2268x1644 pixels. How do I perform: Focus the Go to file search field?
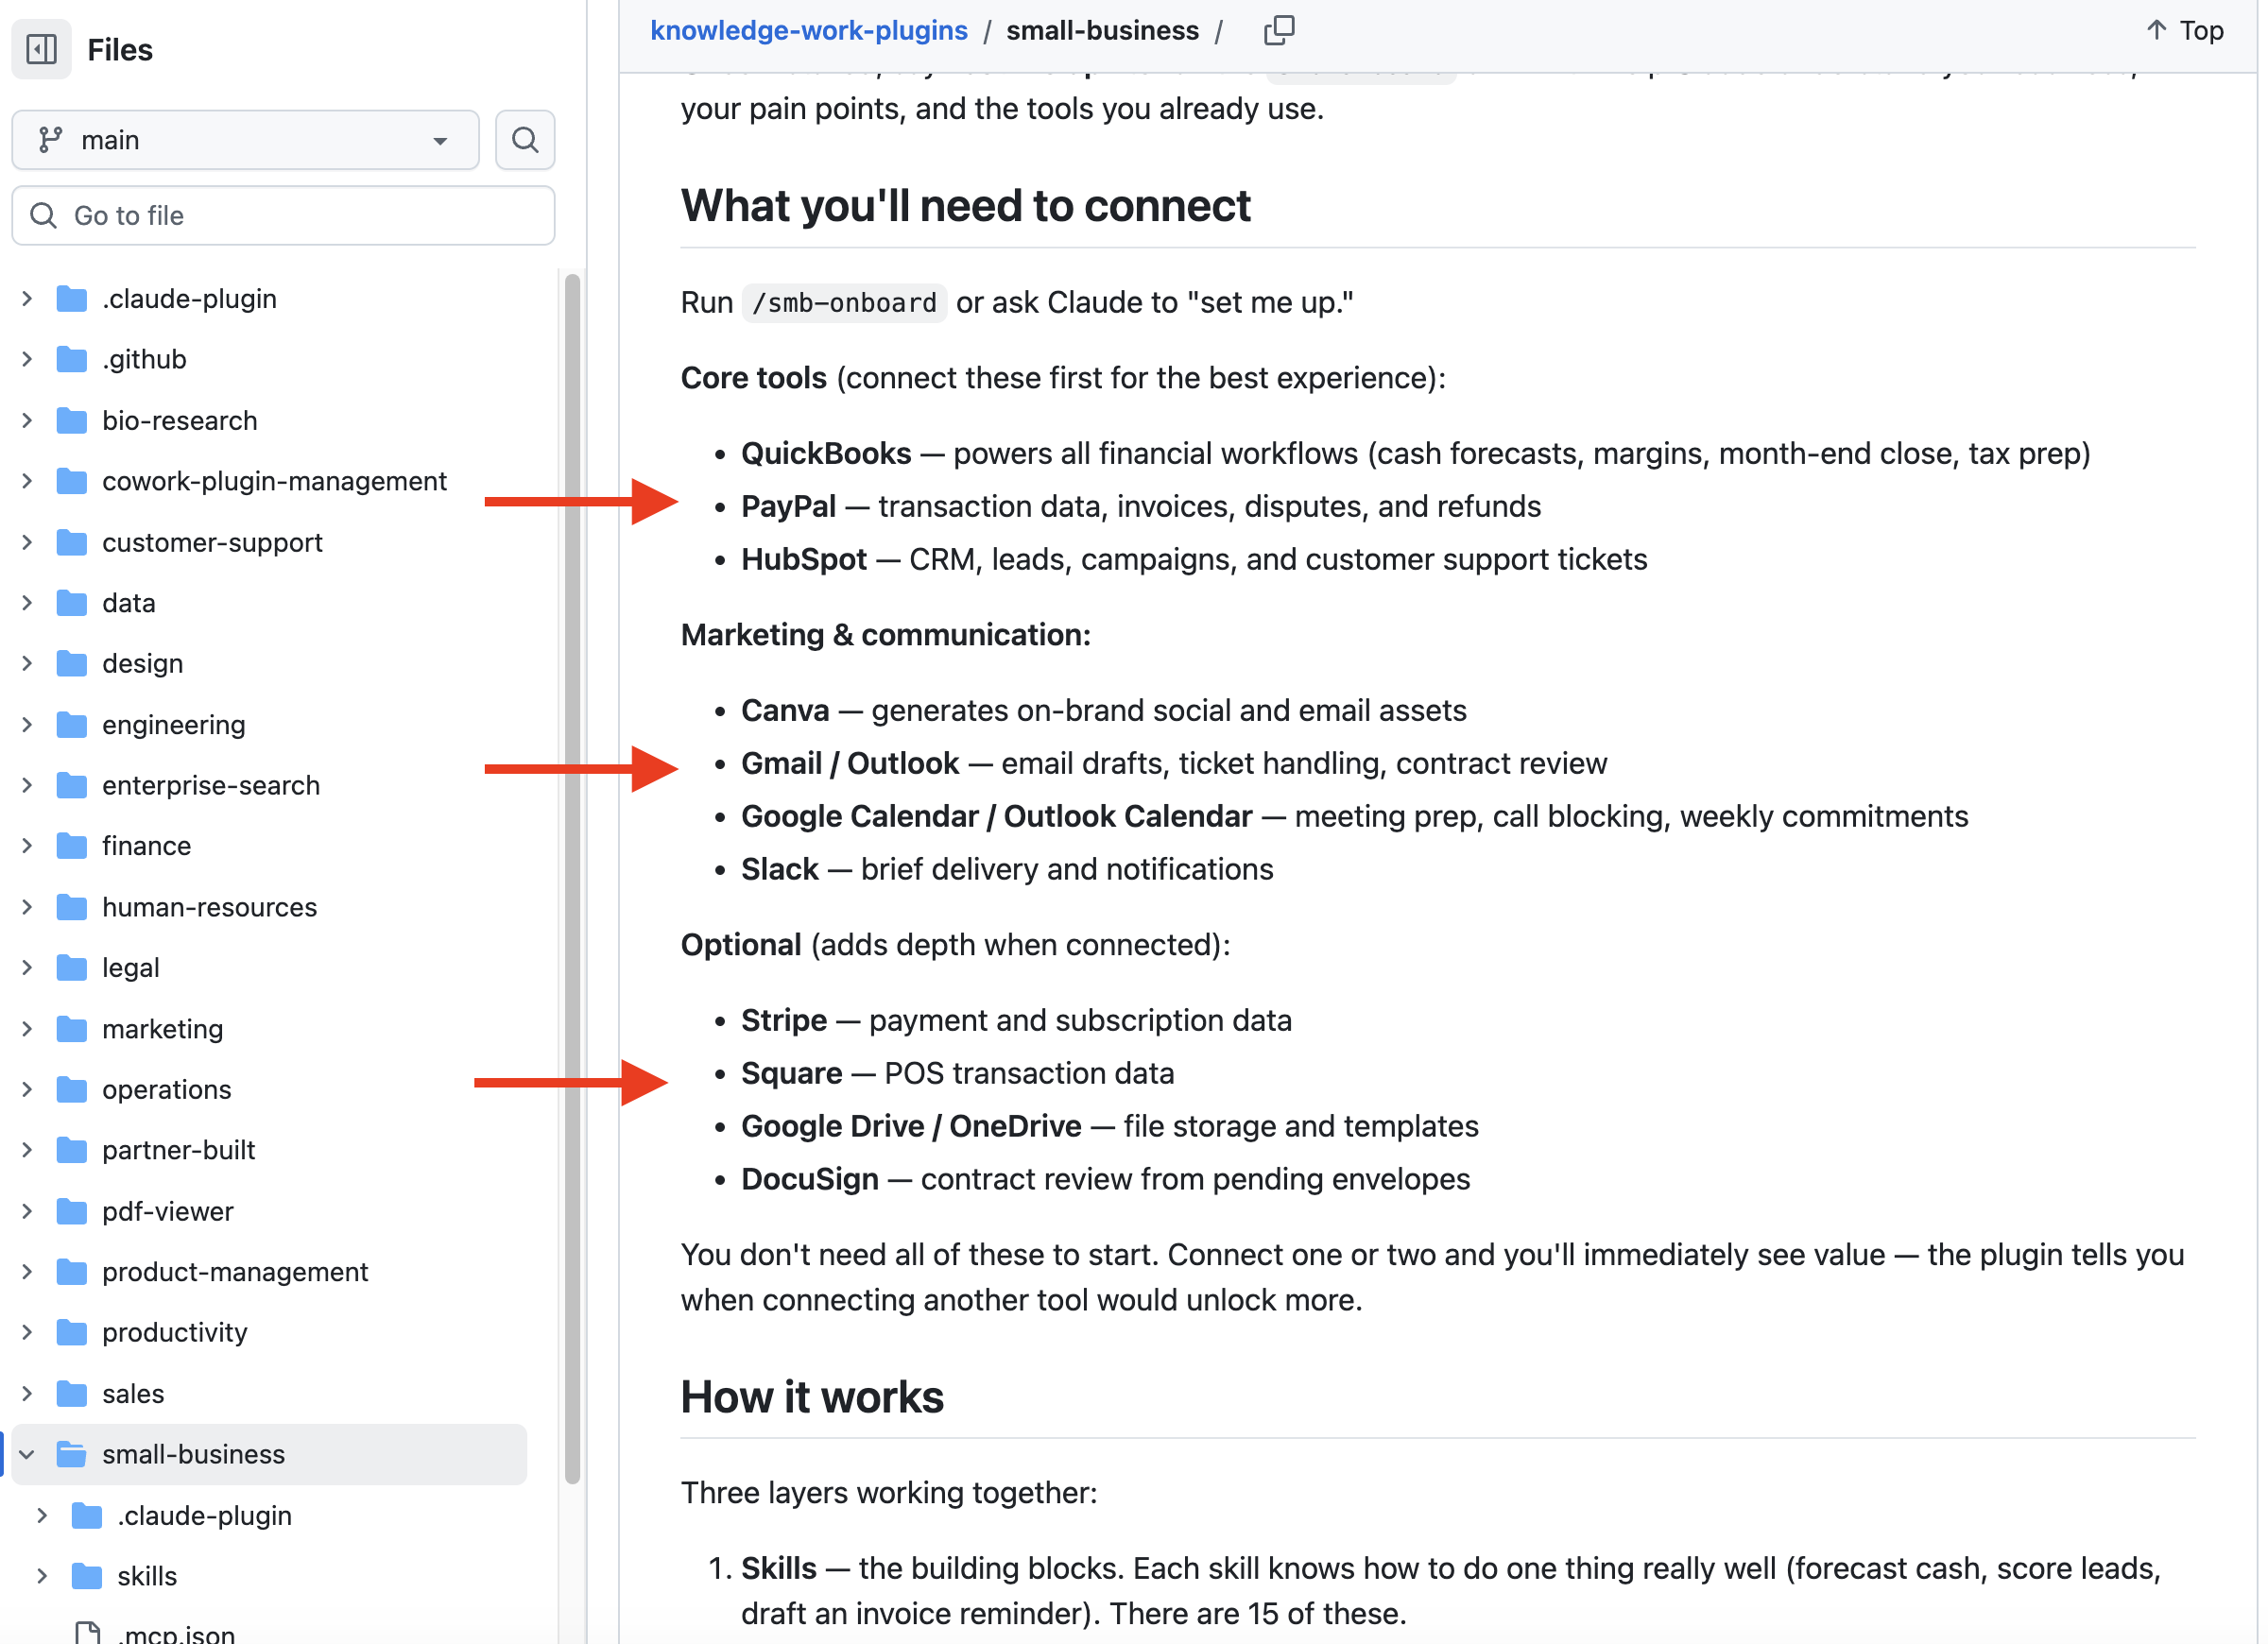tap(283, 216)
